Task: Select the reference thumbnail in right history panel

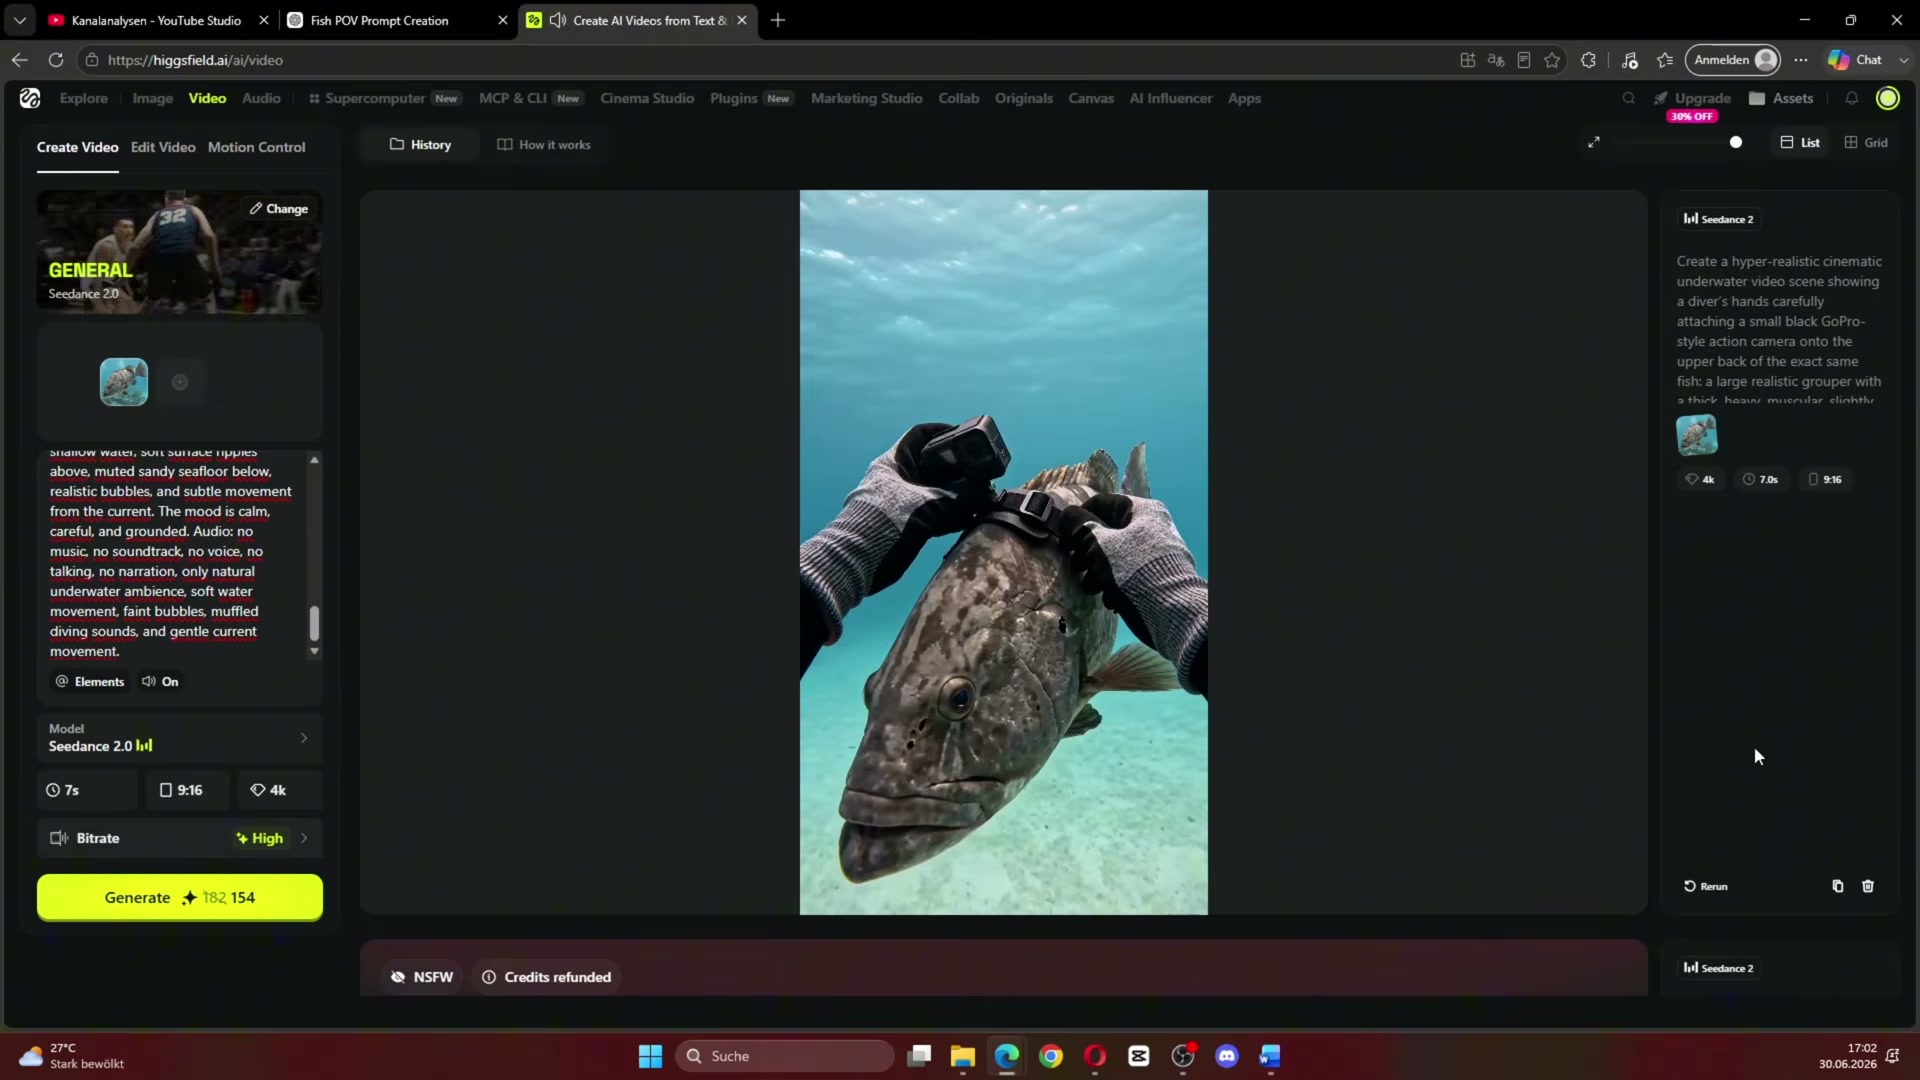Action: 1697,435
